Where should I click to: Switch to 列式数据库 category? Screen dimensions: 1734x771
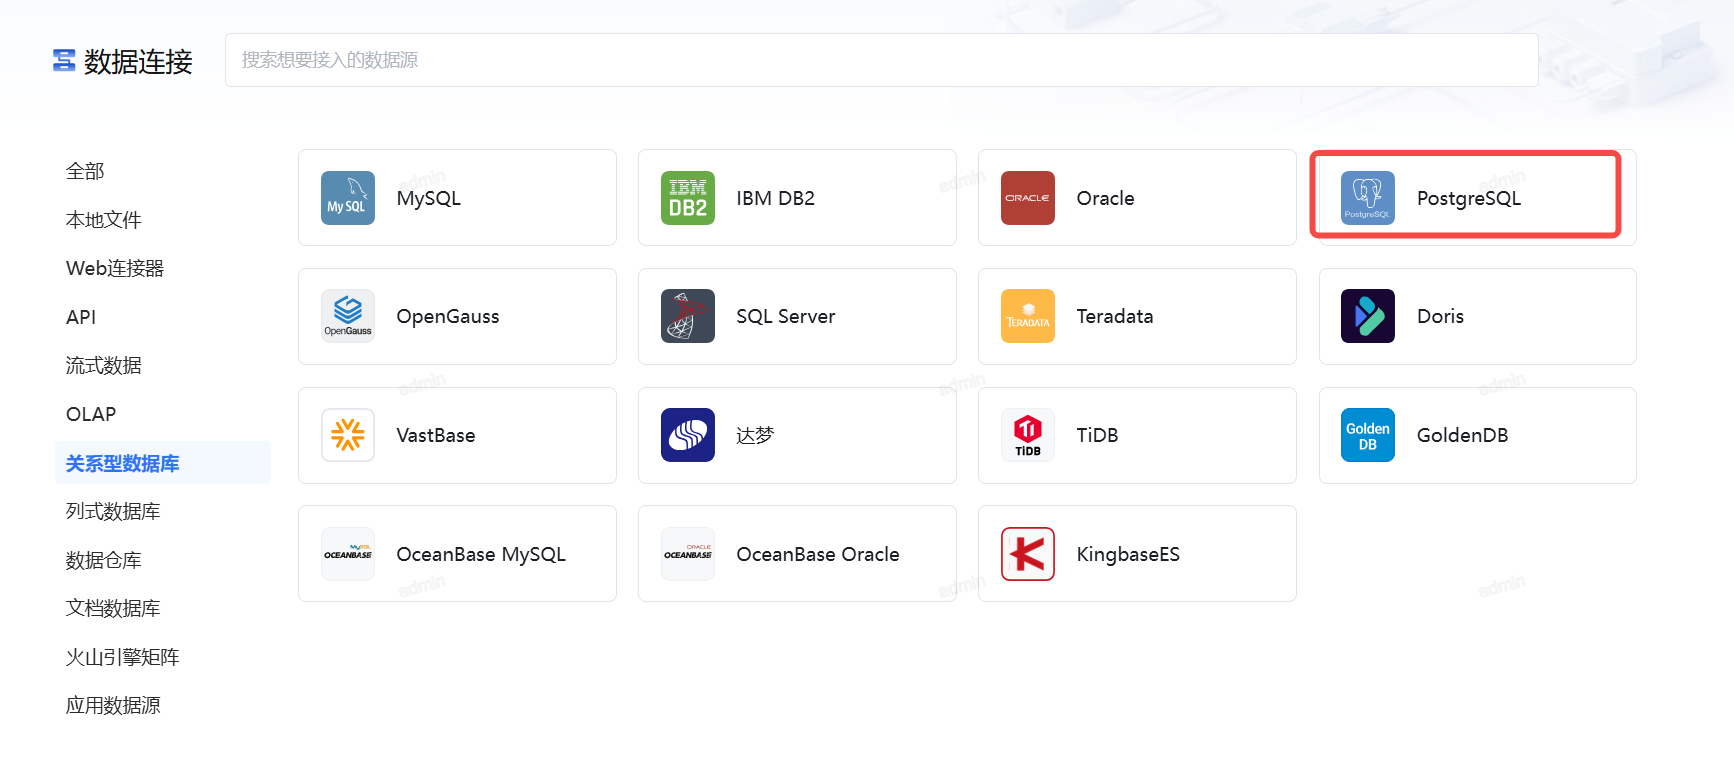point(113,511)
